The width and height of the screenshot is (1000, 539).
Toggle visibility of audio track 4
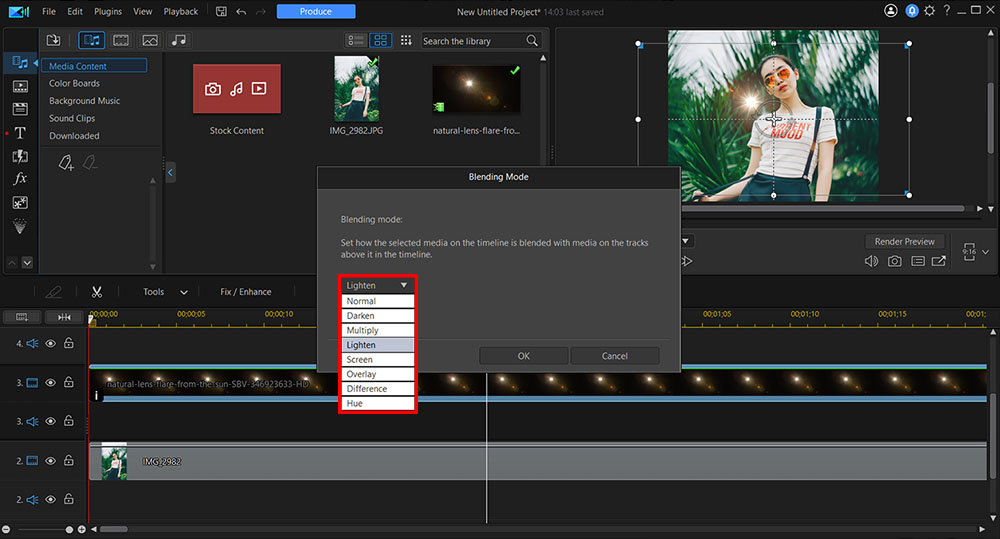coord(51,343)
